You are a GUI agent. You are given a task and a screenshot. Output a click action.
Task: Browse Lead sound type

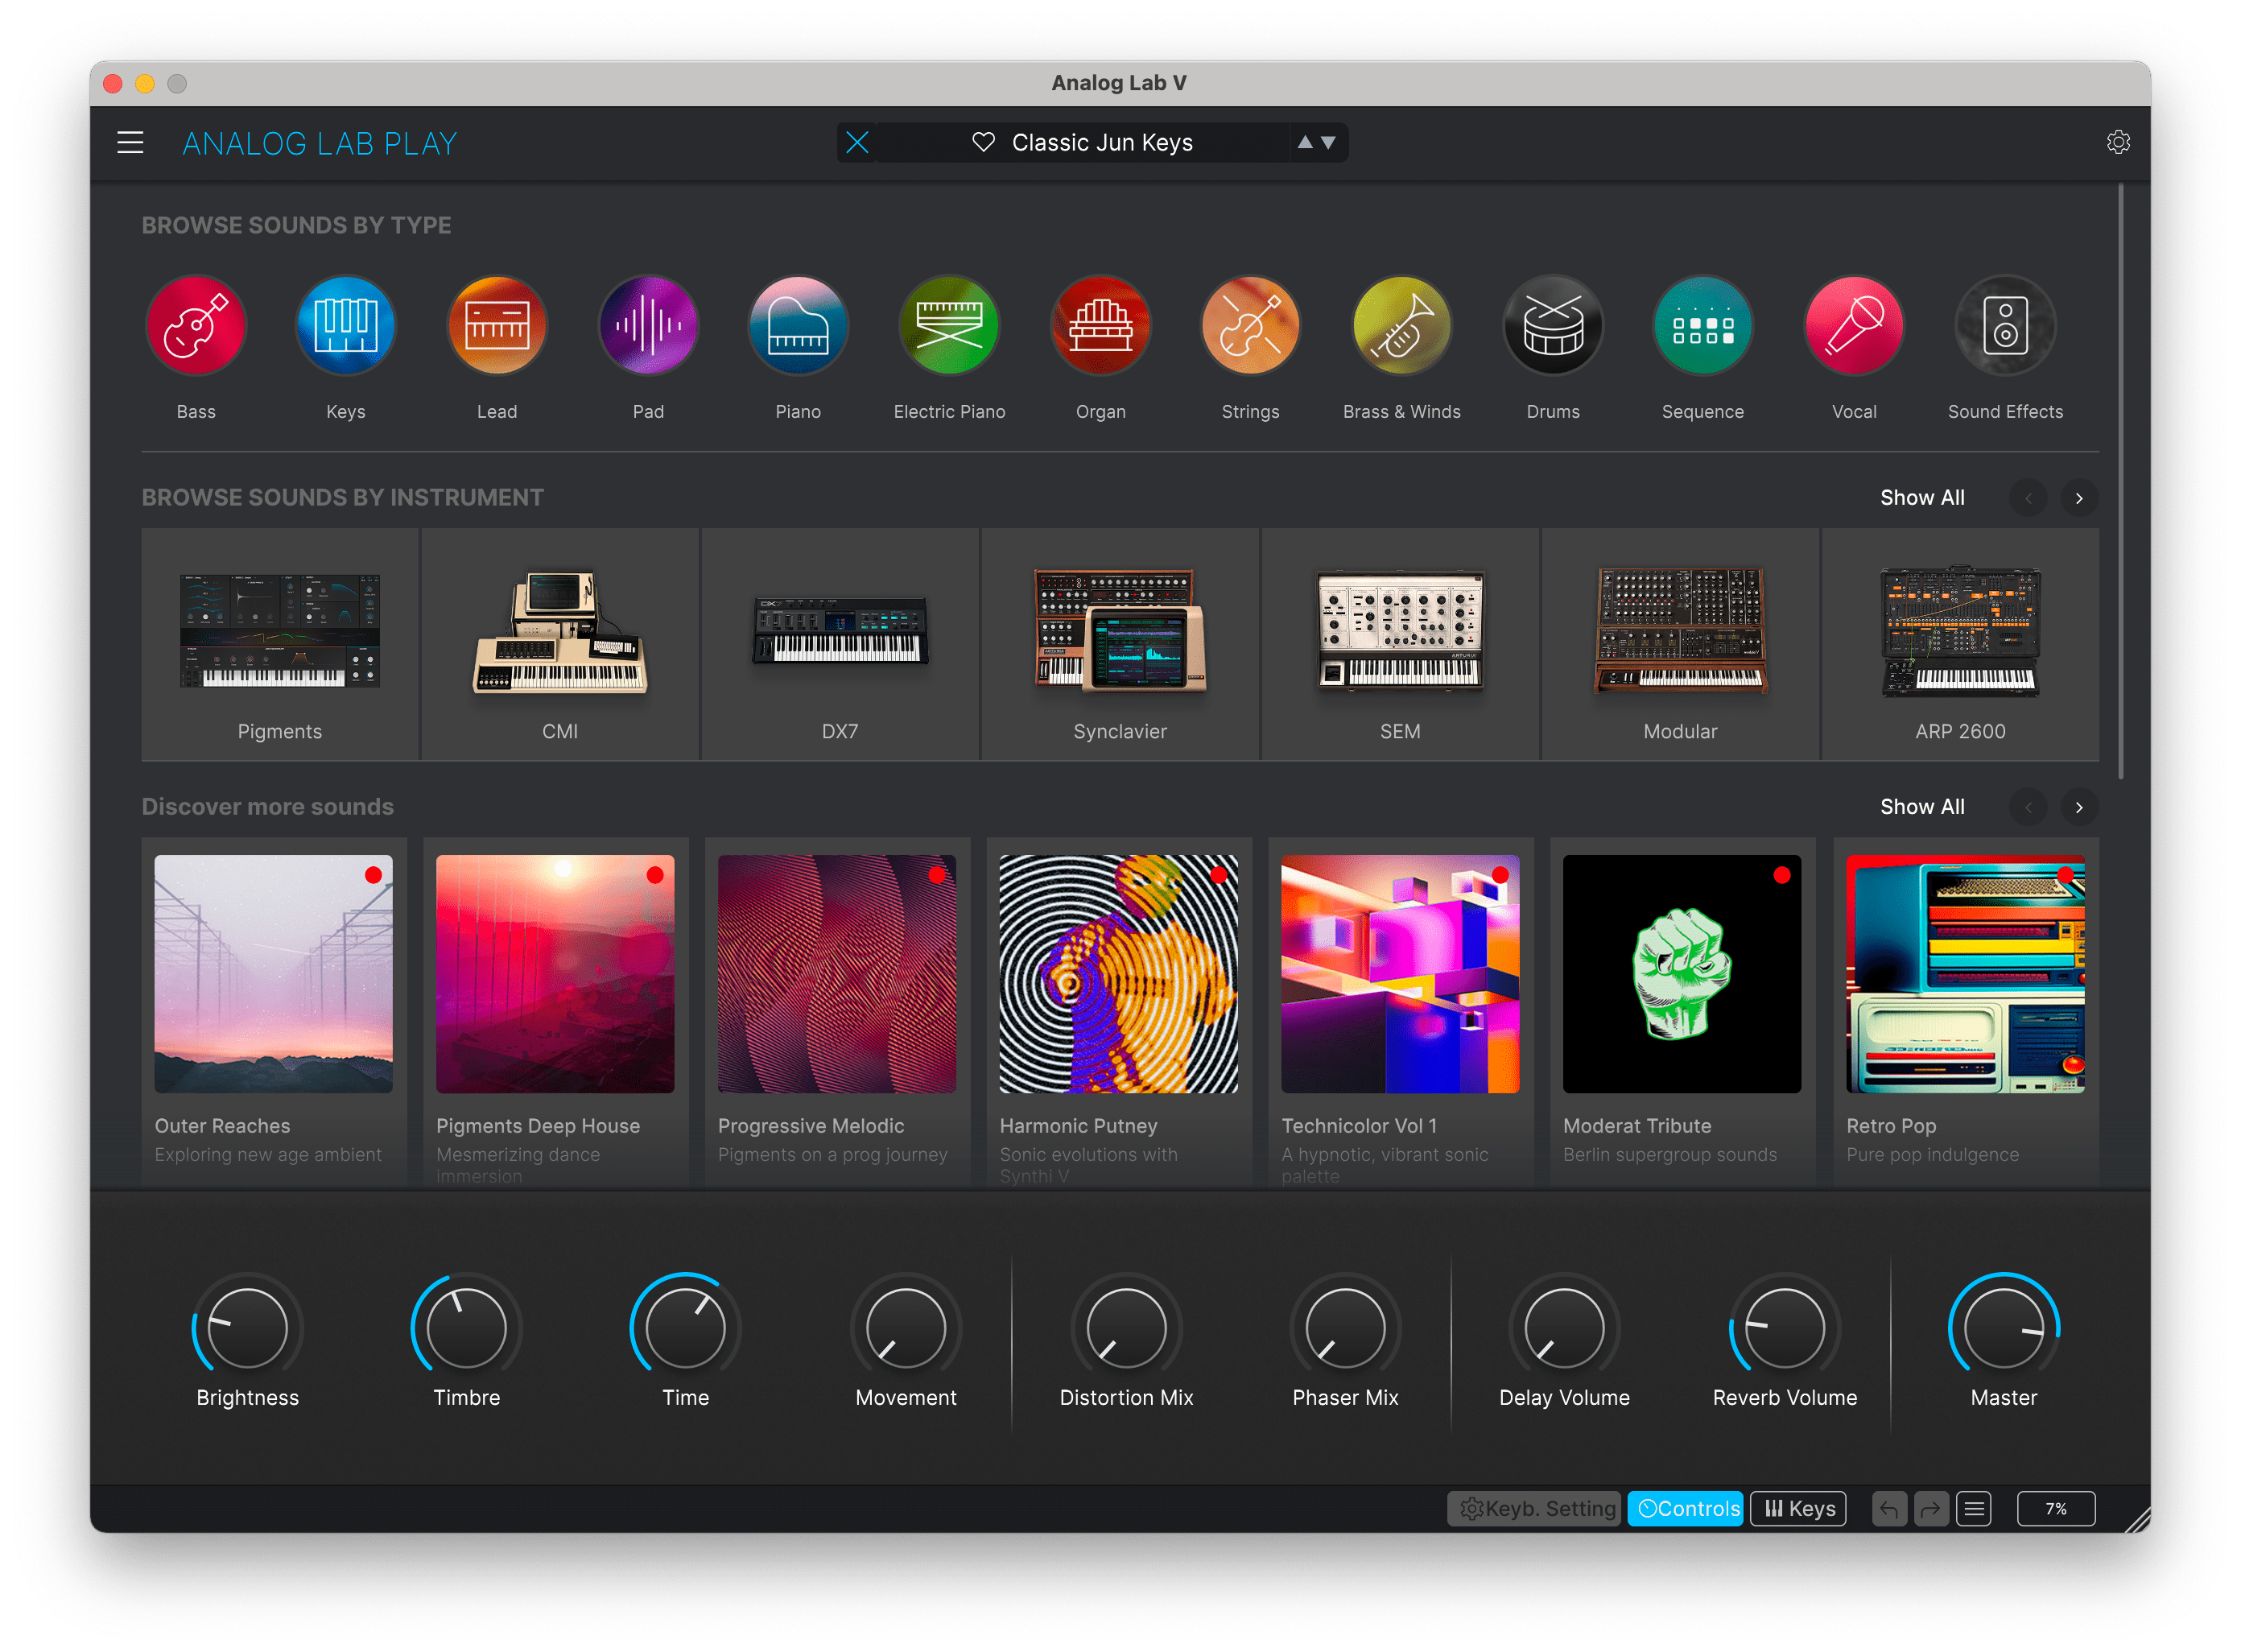497,326
